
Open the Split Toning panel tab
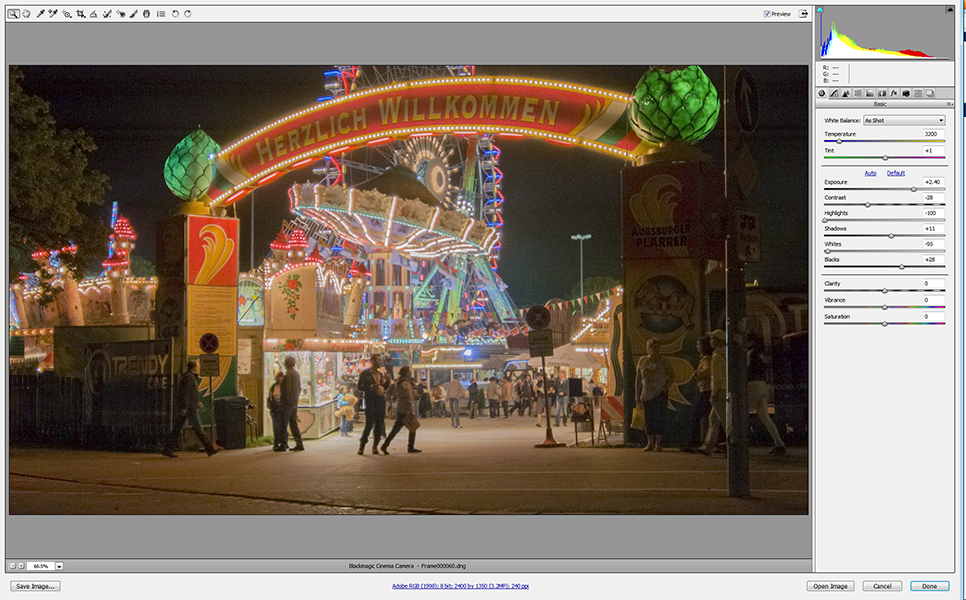pos(870,94)
